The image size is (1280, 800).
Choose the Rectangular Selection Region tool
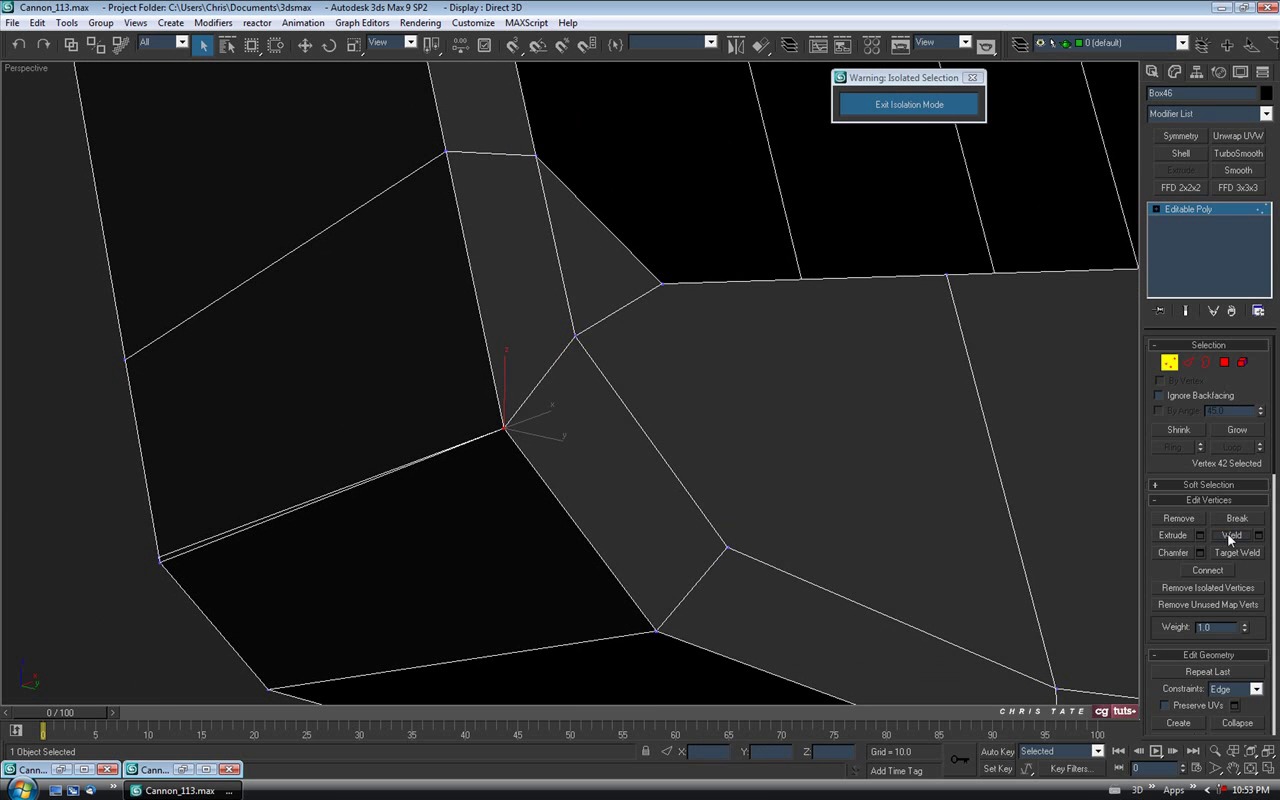tap(252, 45)
